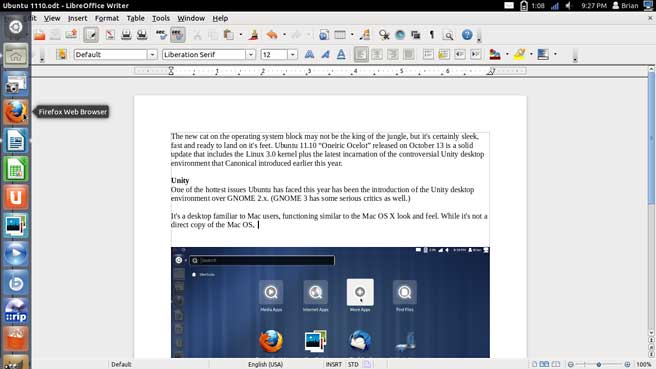This screenshot has height=369, width=656.
Task: Click in the font name field
Action: pos(204,54)
